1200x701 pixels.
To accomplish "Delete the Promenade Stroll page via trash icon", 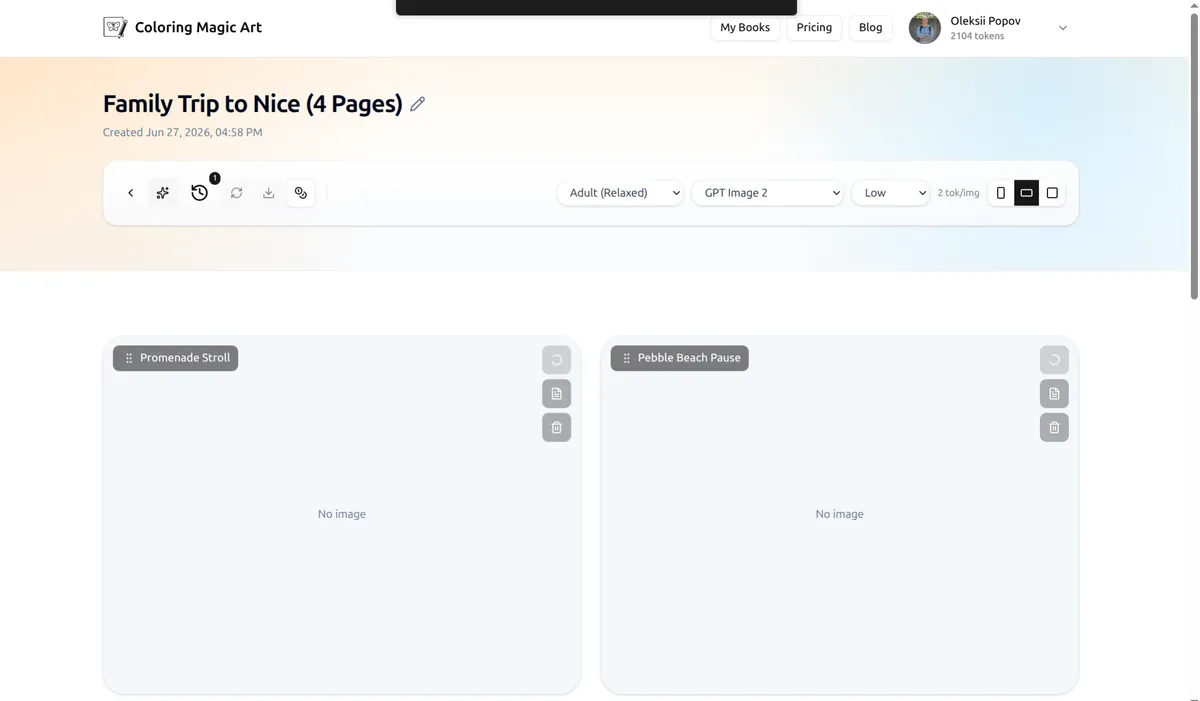I will coord(557,428).
